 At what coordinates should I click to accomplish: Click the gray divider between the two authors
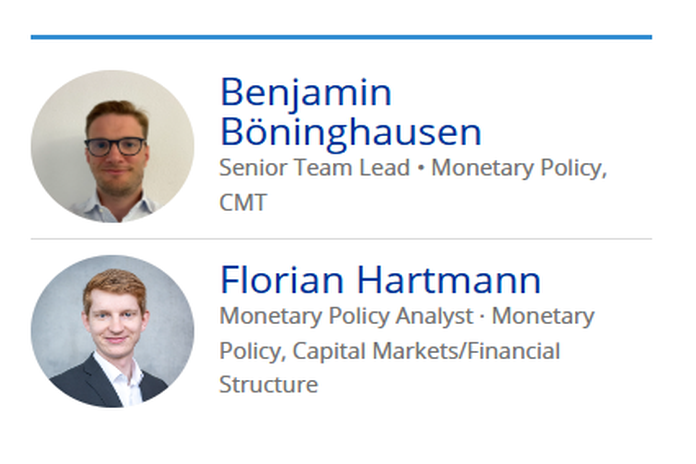point(341,239)
